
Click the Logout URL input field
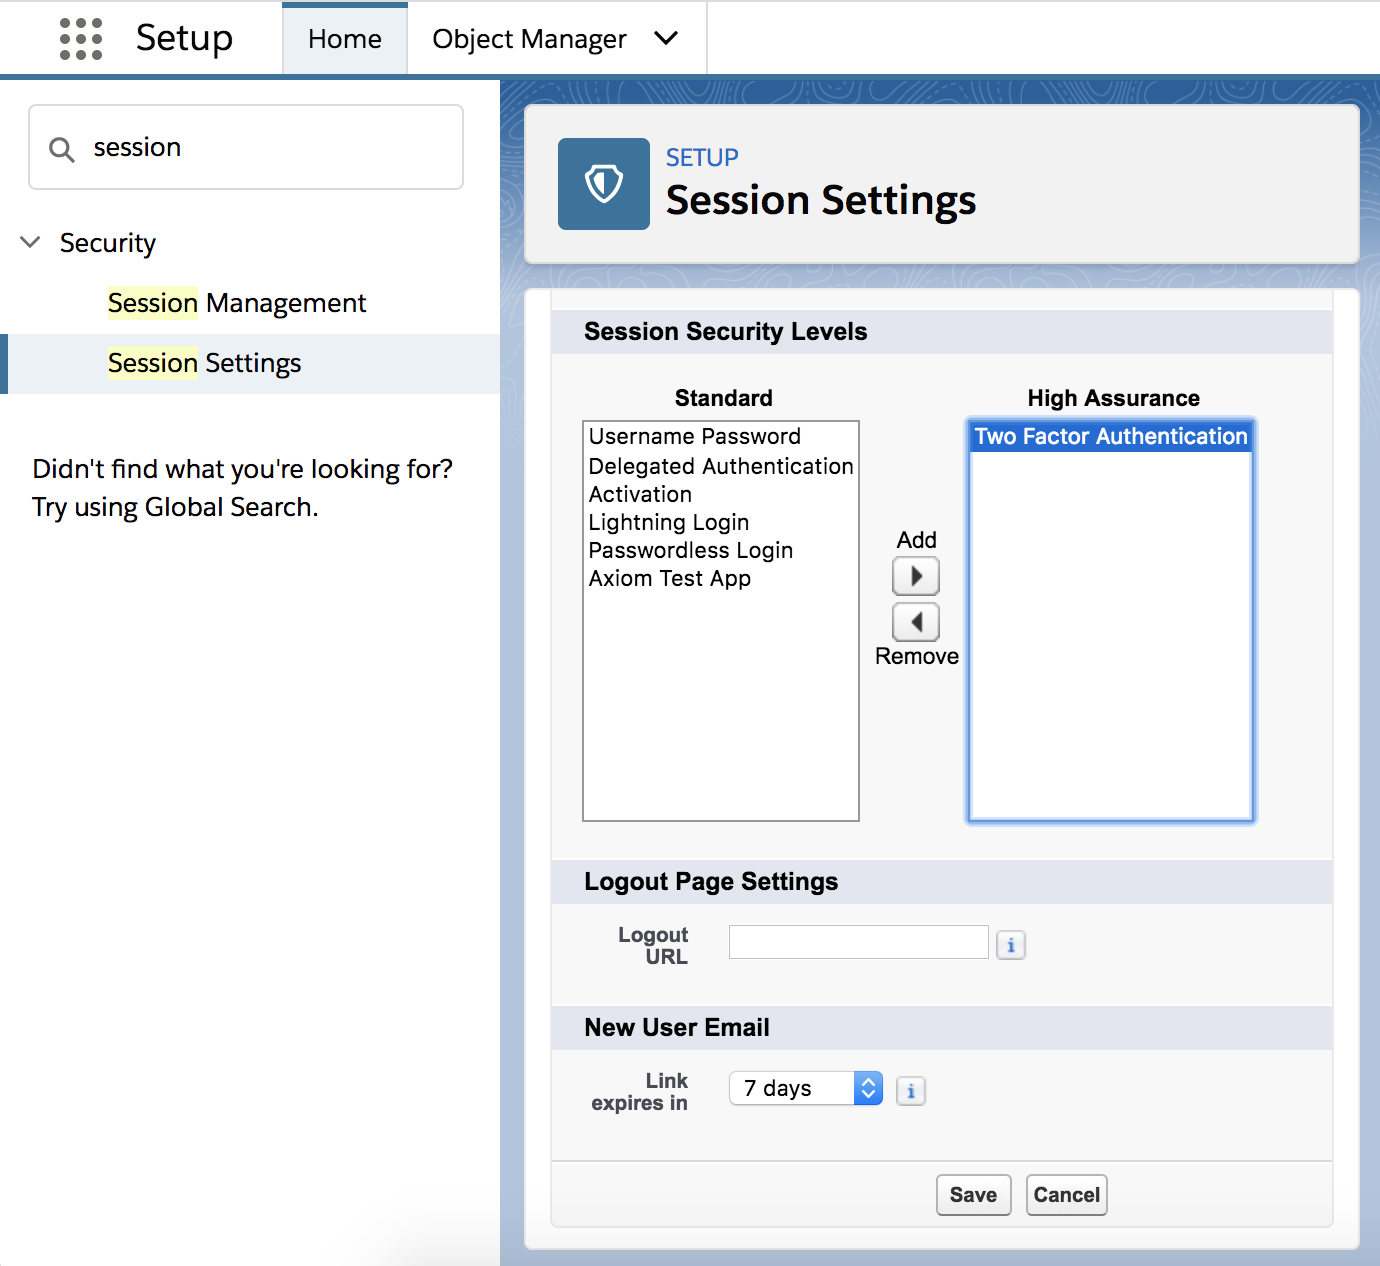point(858,941)
